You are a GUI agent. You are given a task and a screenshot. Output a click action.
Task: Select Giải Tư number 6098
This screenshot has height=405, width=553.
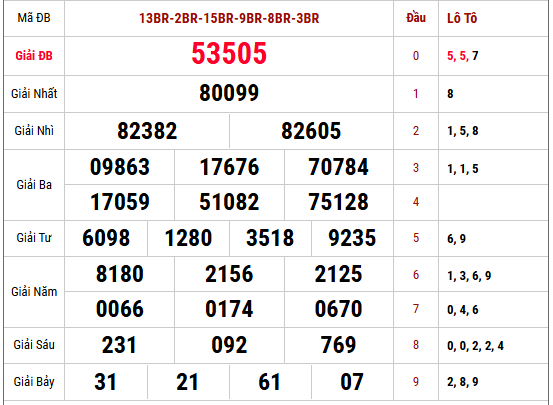click(x=106, y=238)
